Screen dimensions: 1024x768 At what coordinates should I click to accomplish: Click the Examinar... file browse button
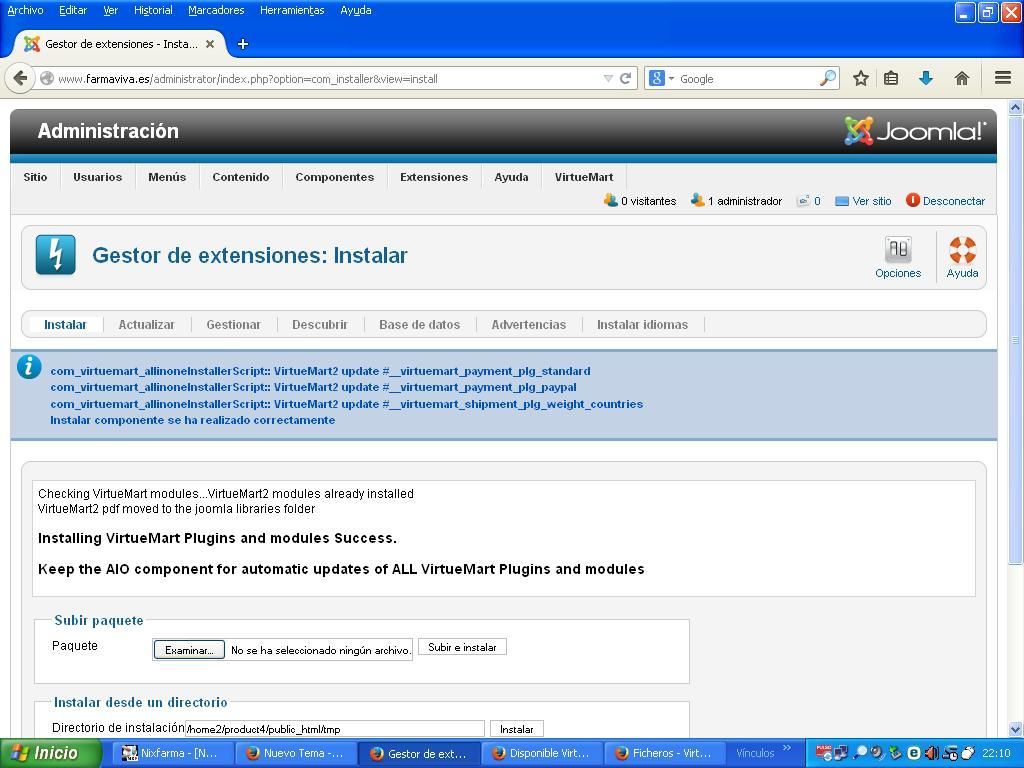pos(189,650)
